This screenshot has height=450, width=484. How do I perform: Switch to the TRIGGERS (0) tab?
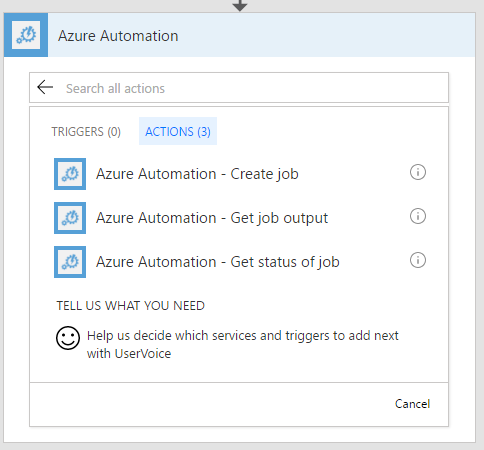[86, 132]
